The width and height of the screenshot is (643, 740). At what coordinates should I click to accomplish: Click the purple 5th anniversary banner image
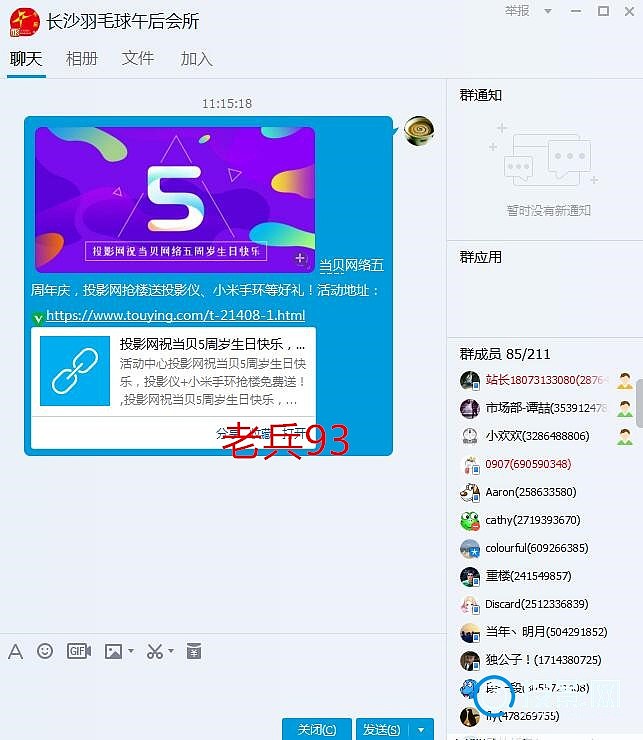(x=175, y=199)
